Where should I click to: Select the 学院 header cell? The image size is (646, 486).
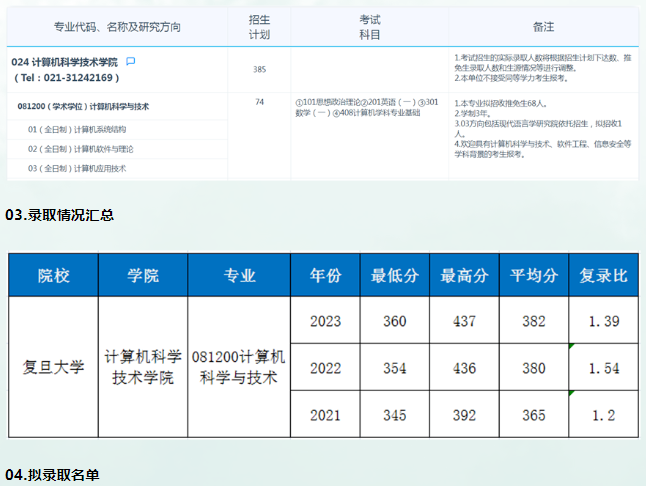pos(143,275)
